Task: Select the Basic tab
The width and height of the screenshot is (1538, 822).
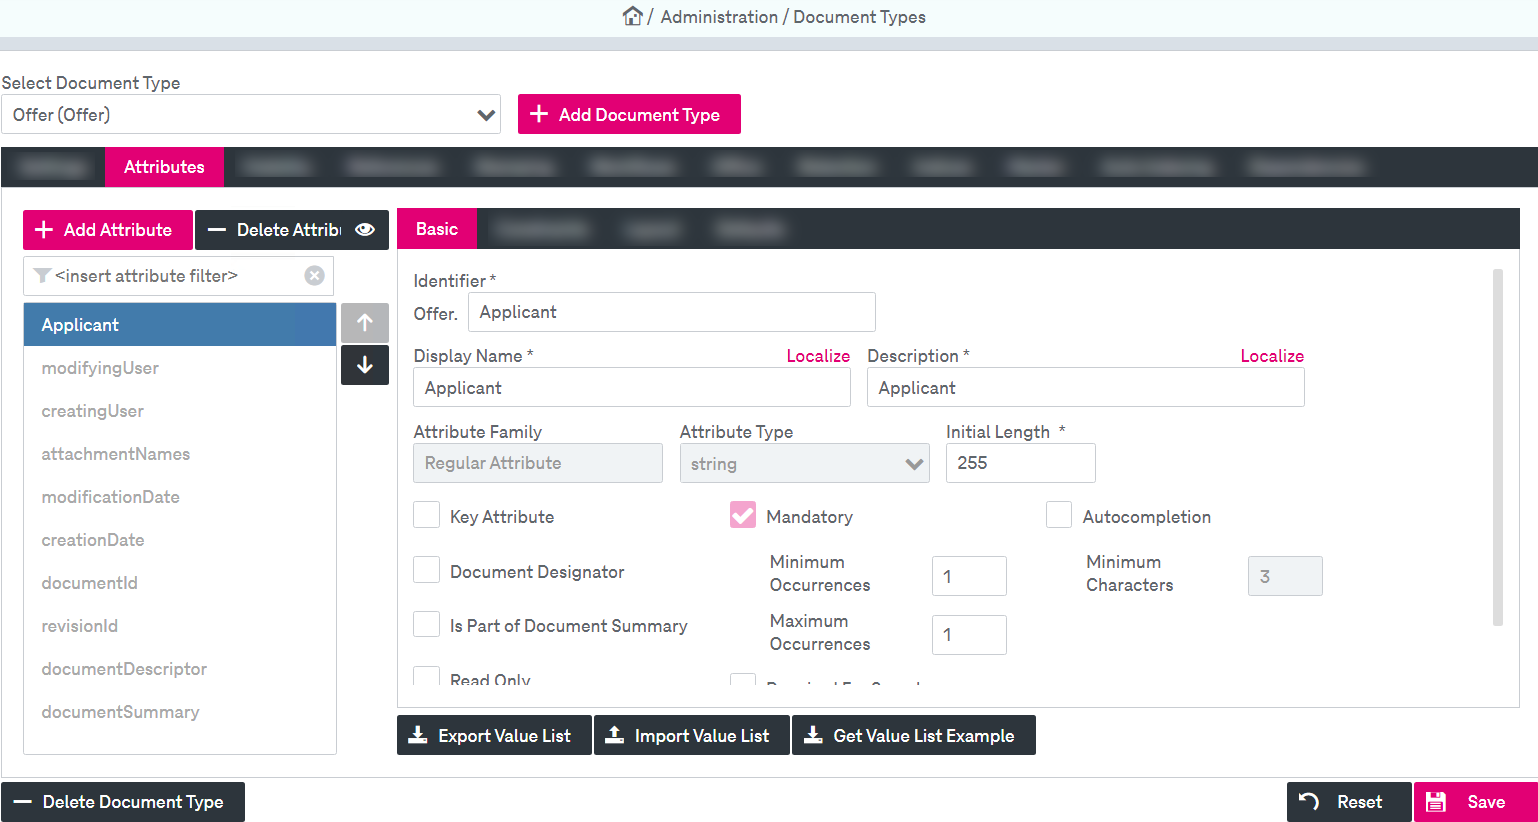Action: click(437, 229)
